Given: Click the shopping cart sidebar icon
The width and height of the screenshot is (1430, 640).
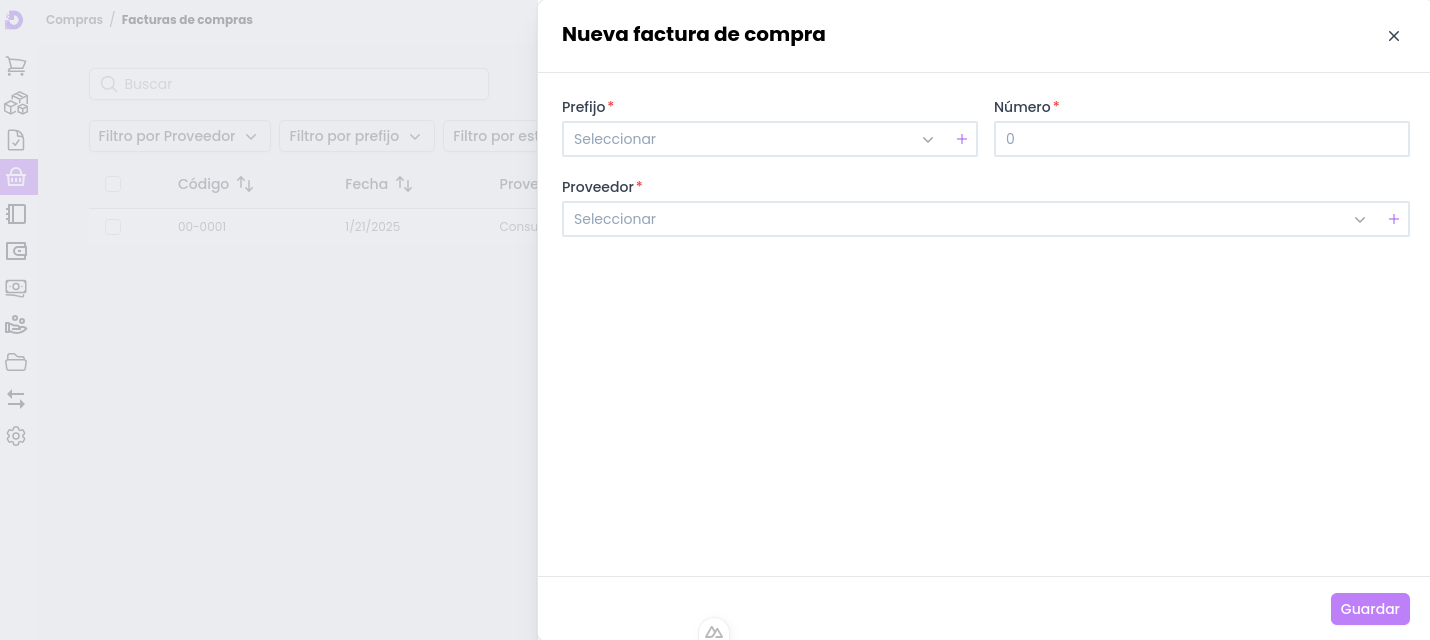Looking at the screenshot, I should (x=16, y=66).
